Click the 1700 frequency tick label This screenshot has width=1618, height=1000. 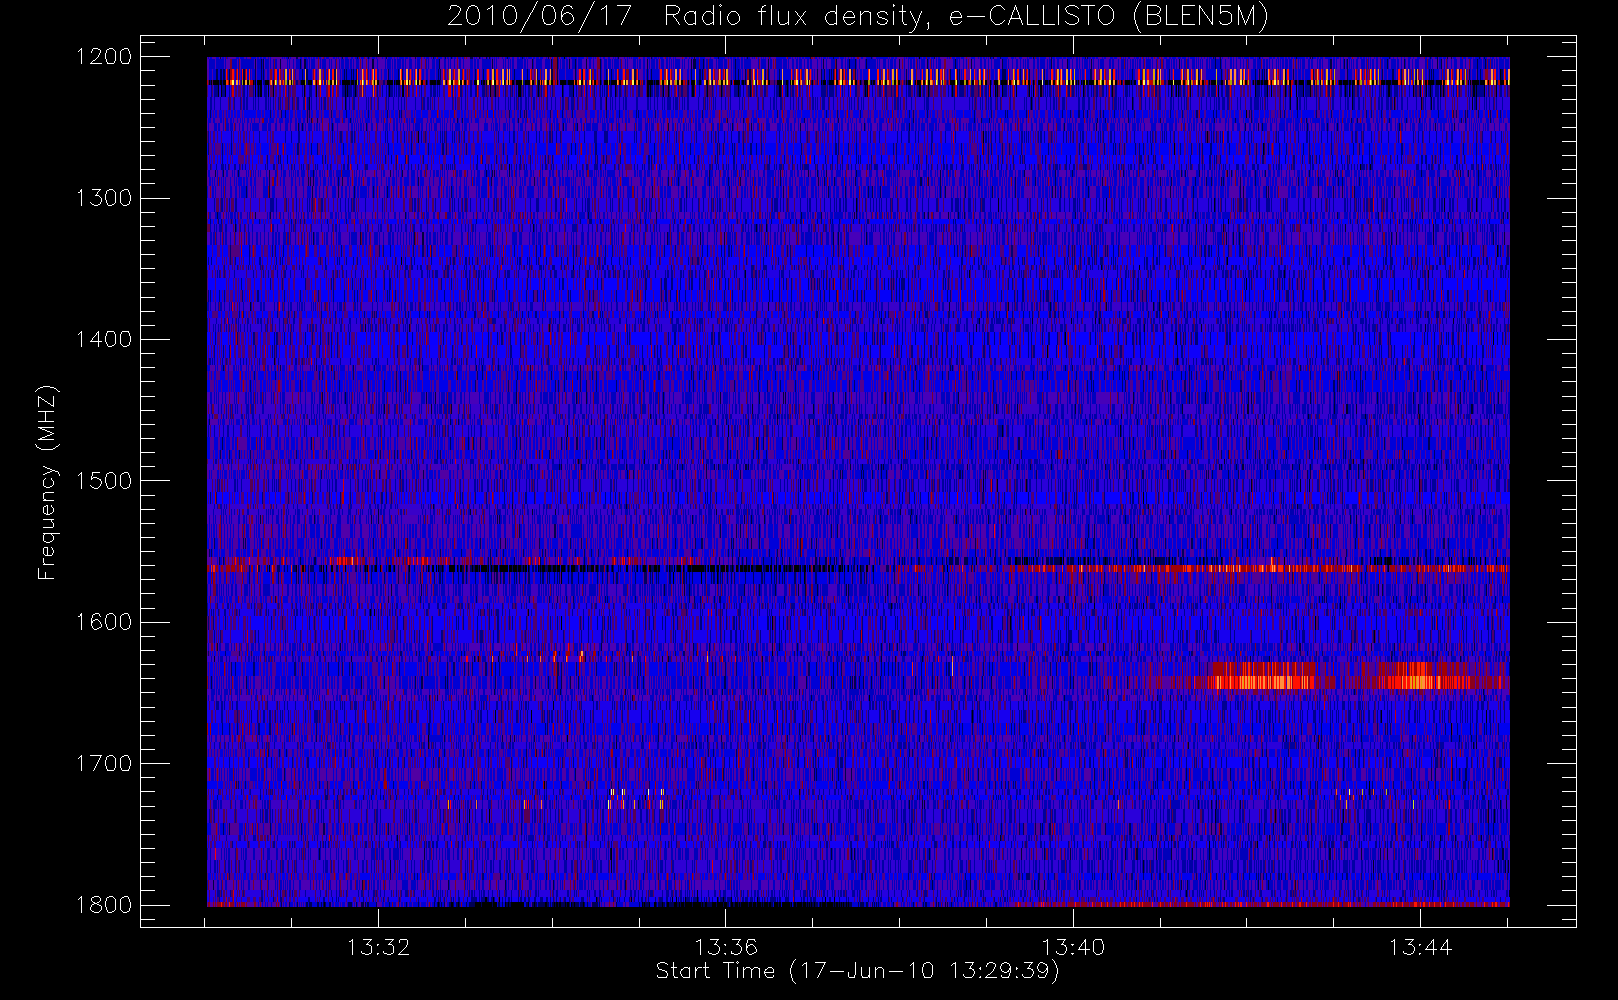click(x=104, y=764)
